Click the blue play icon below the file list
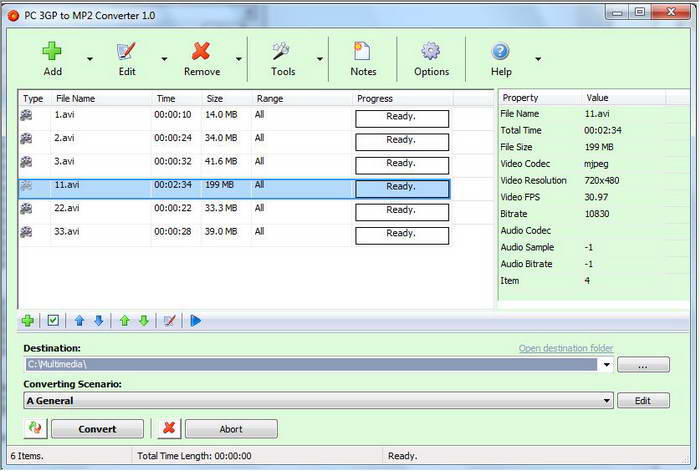 tap(196, 321)
